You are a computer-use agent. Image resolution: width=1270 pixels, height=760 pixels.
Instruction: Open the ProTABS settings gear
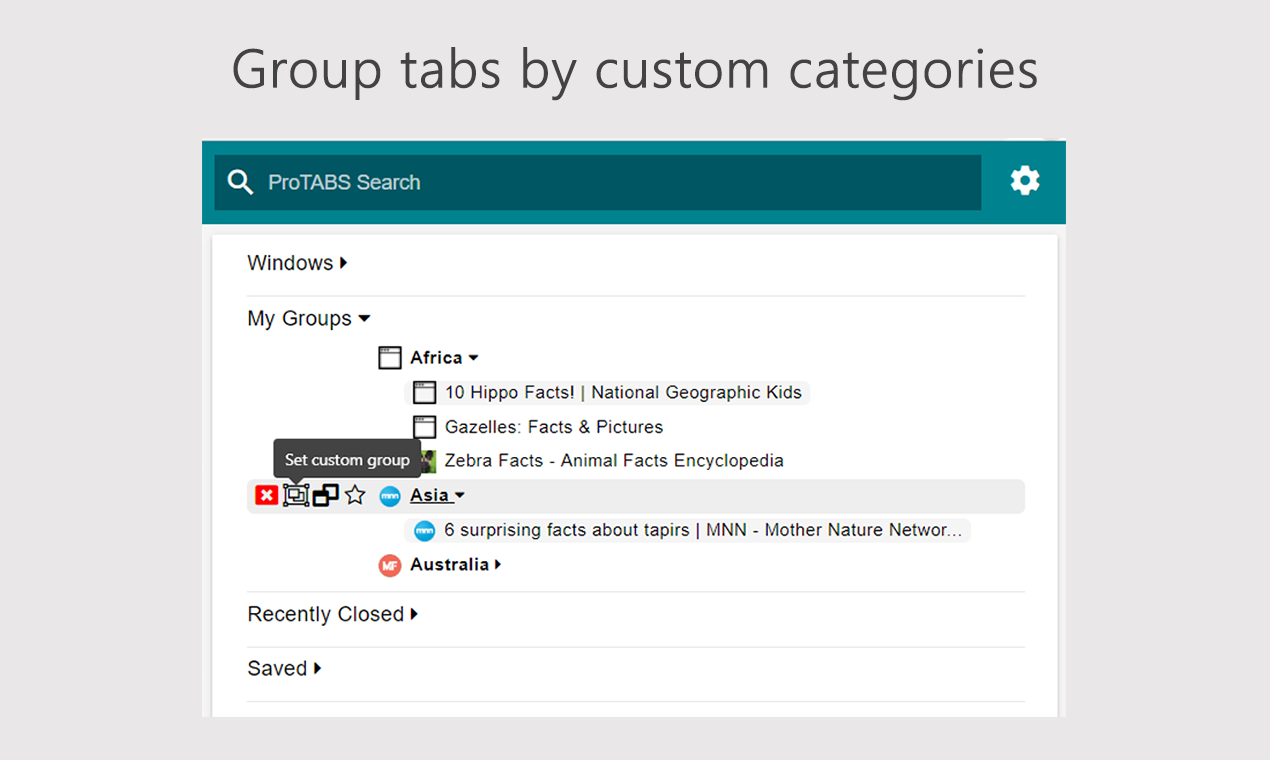click(x=1025, y=181)
